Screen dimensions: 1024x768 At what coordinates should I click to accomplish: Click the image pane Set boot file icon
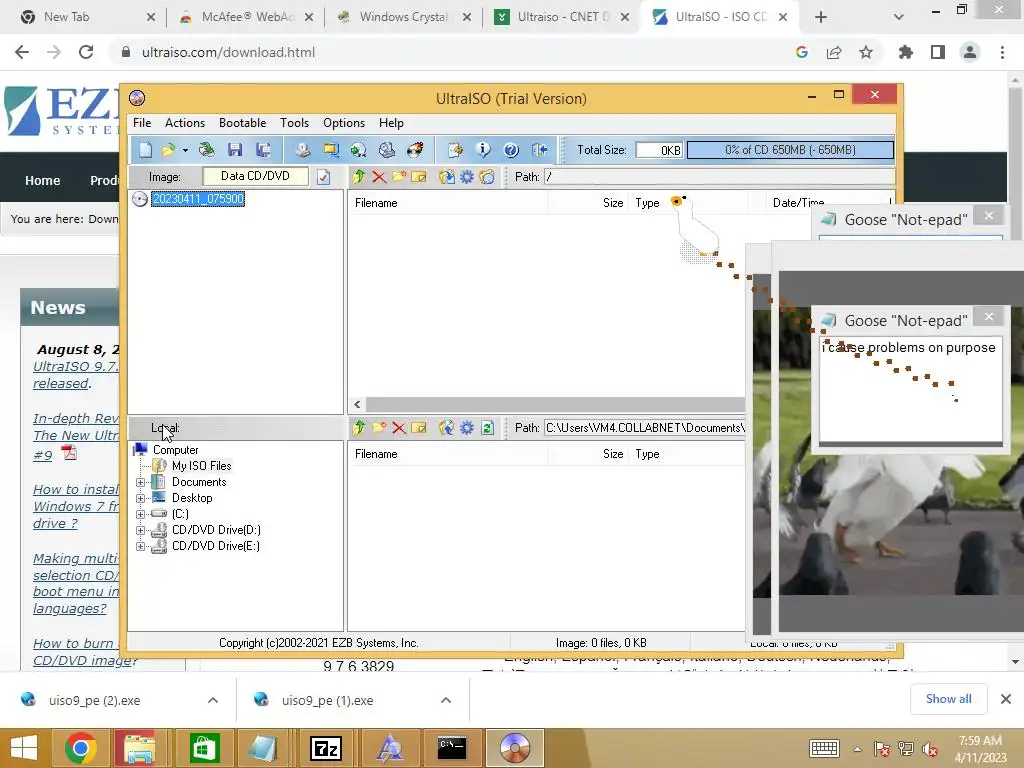487,176
